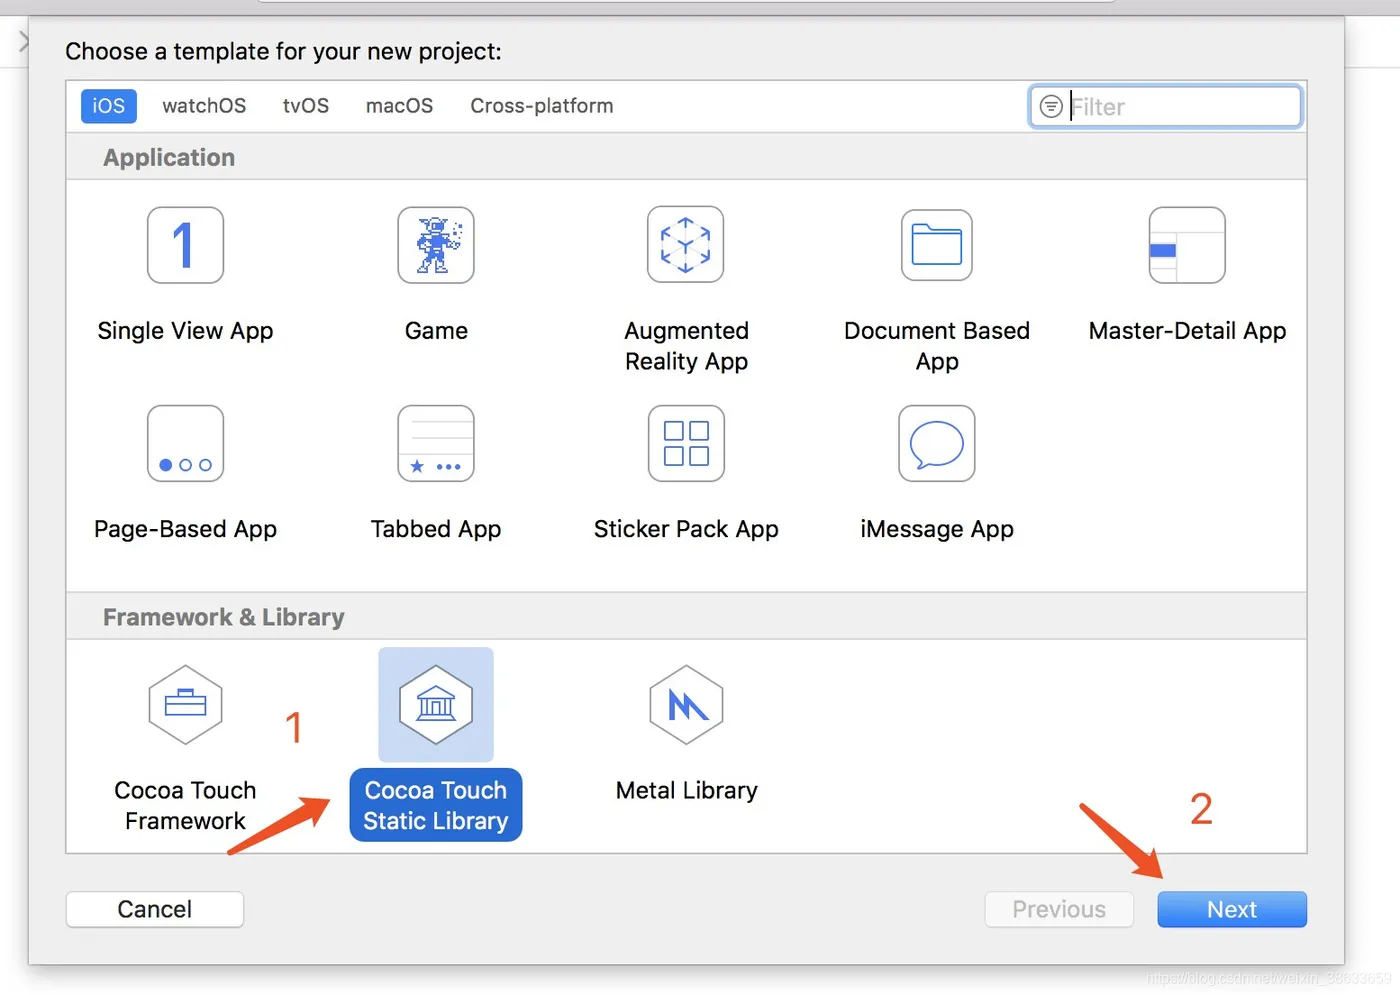1400x995 pixels.
Task: Click the Next button
Action: (x=1232, y=909)
